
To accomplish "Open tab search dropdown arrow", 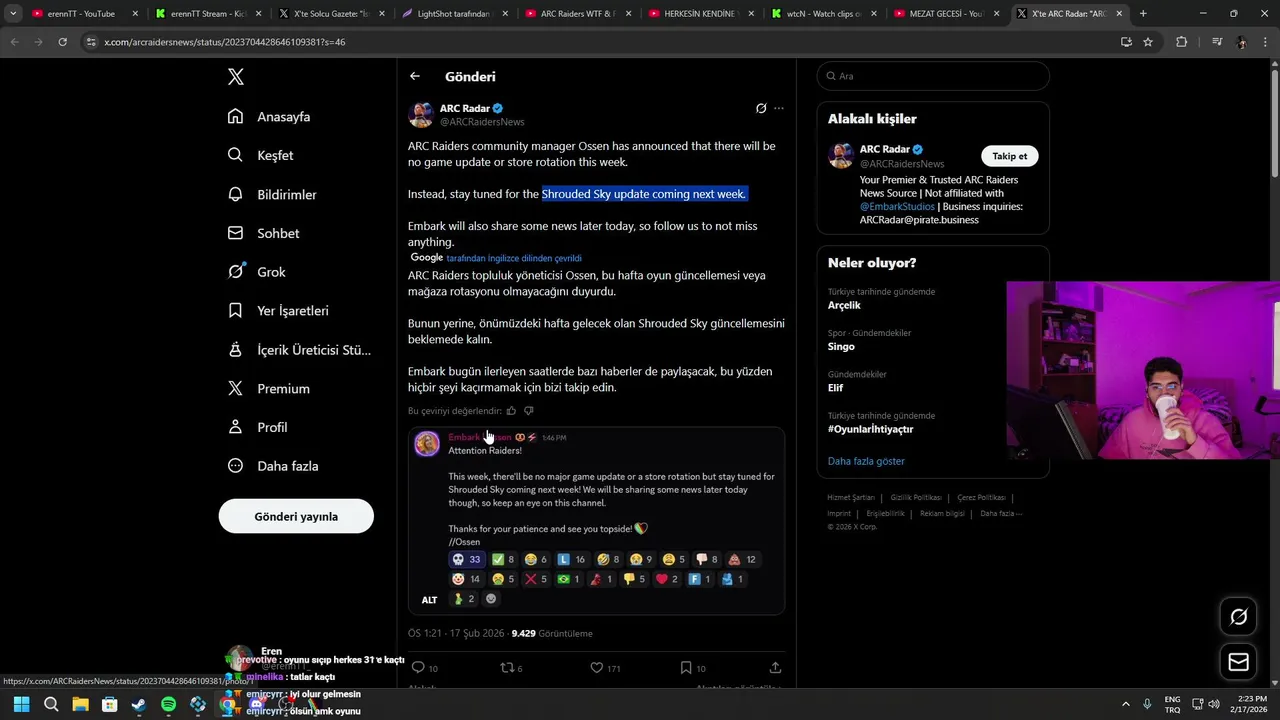I will coord(13,14).
